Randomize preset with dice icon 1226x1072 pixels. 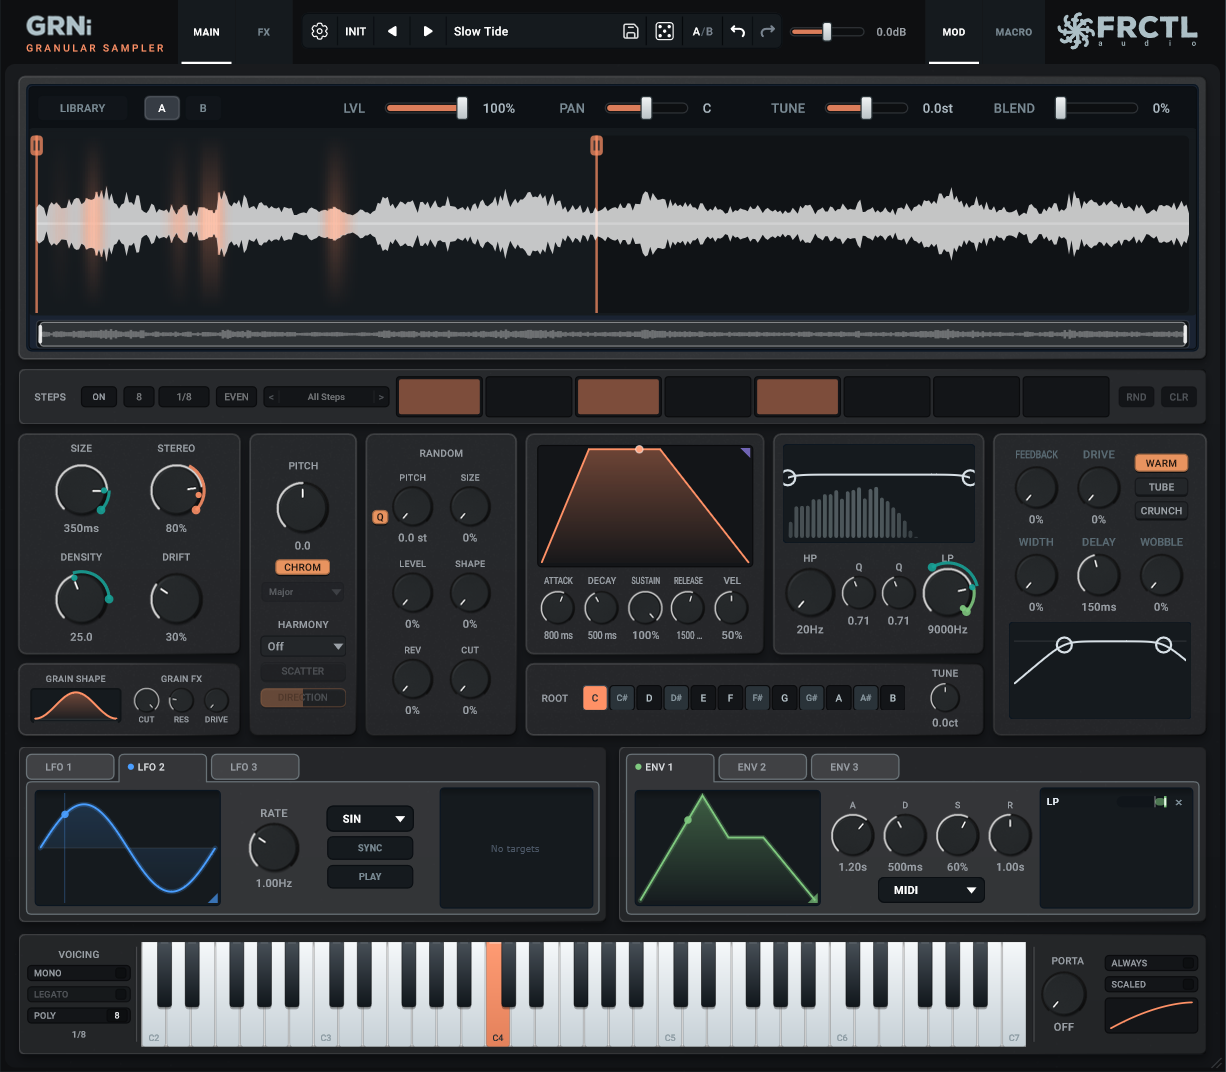point(664,31)
